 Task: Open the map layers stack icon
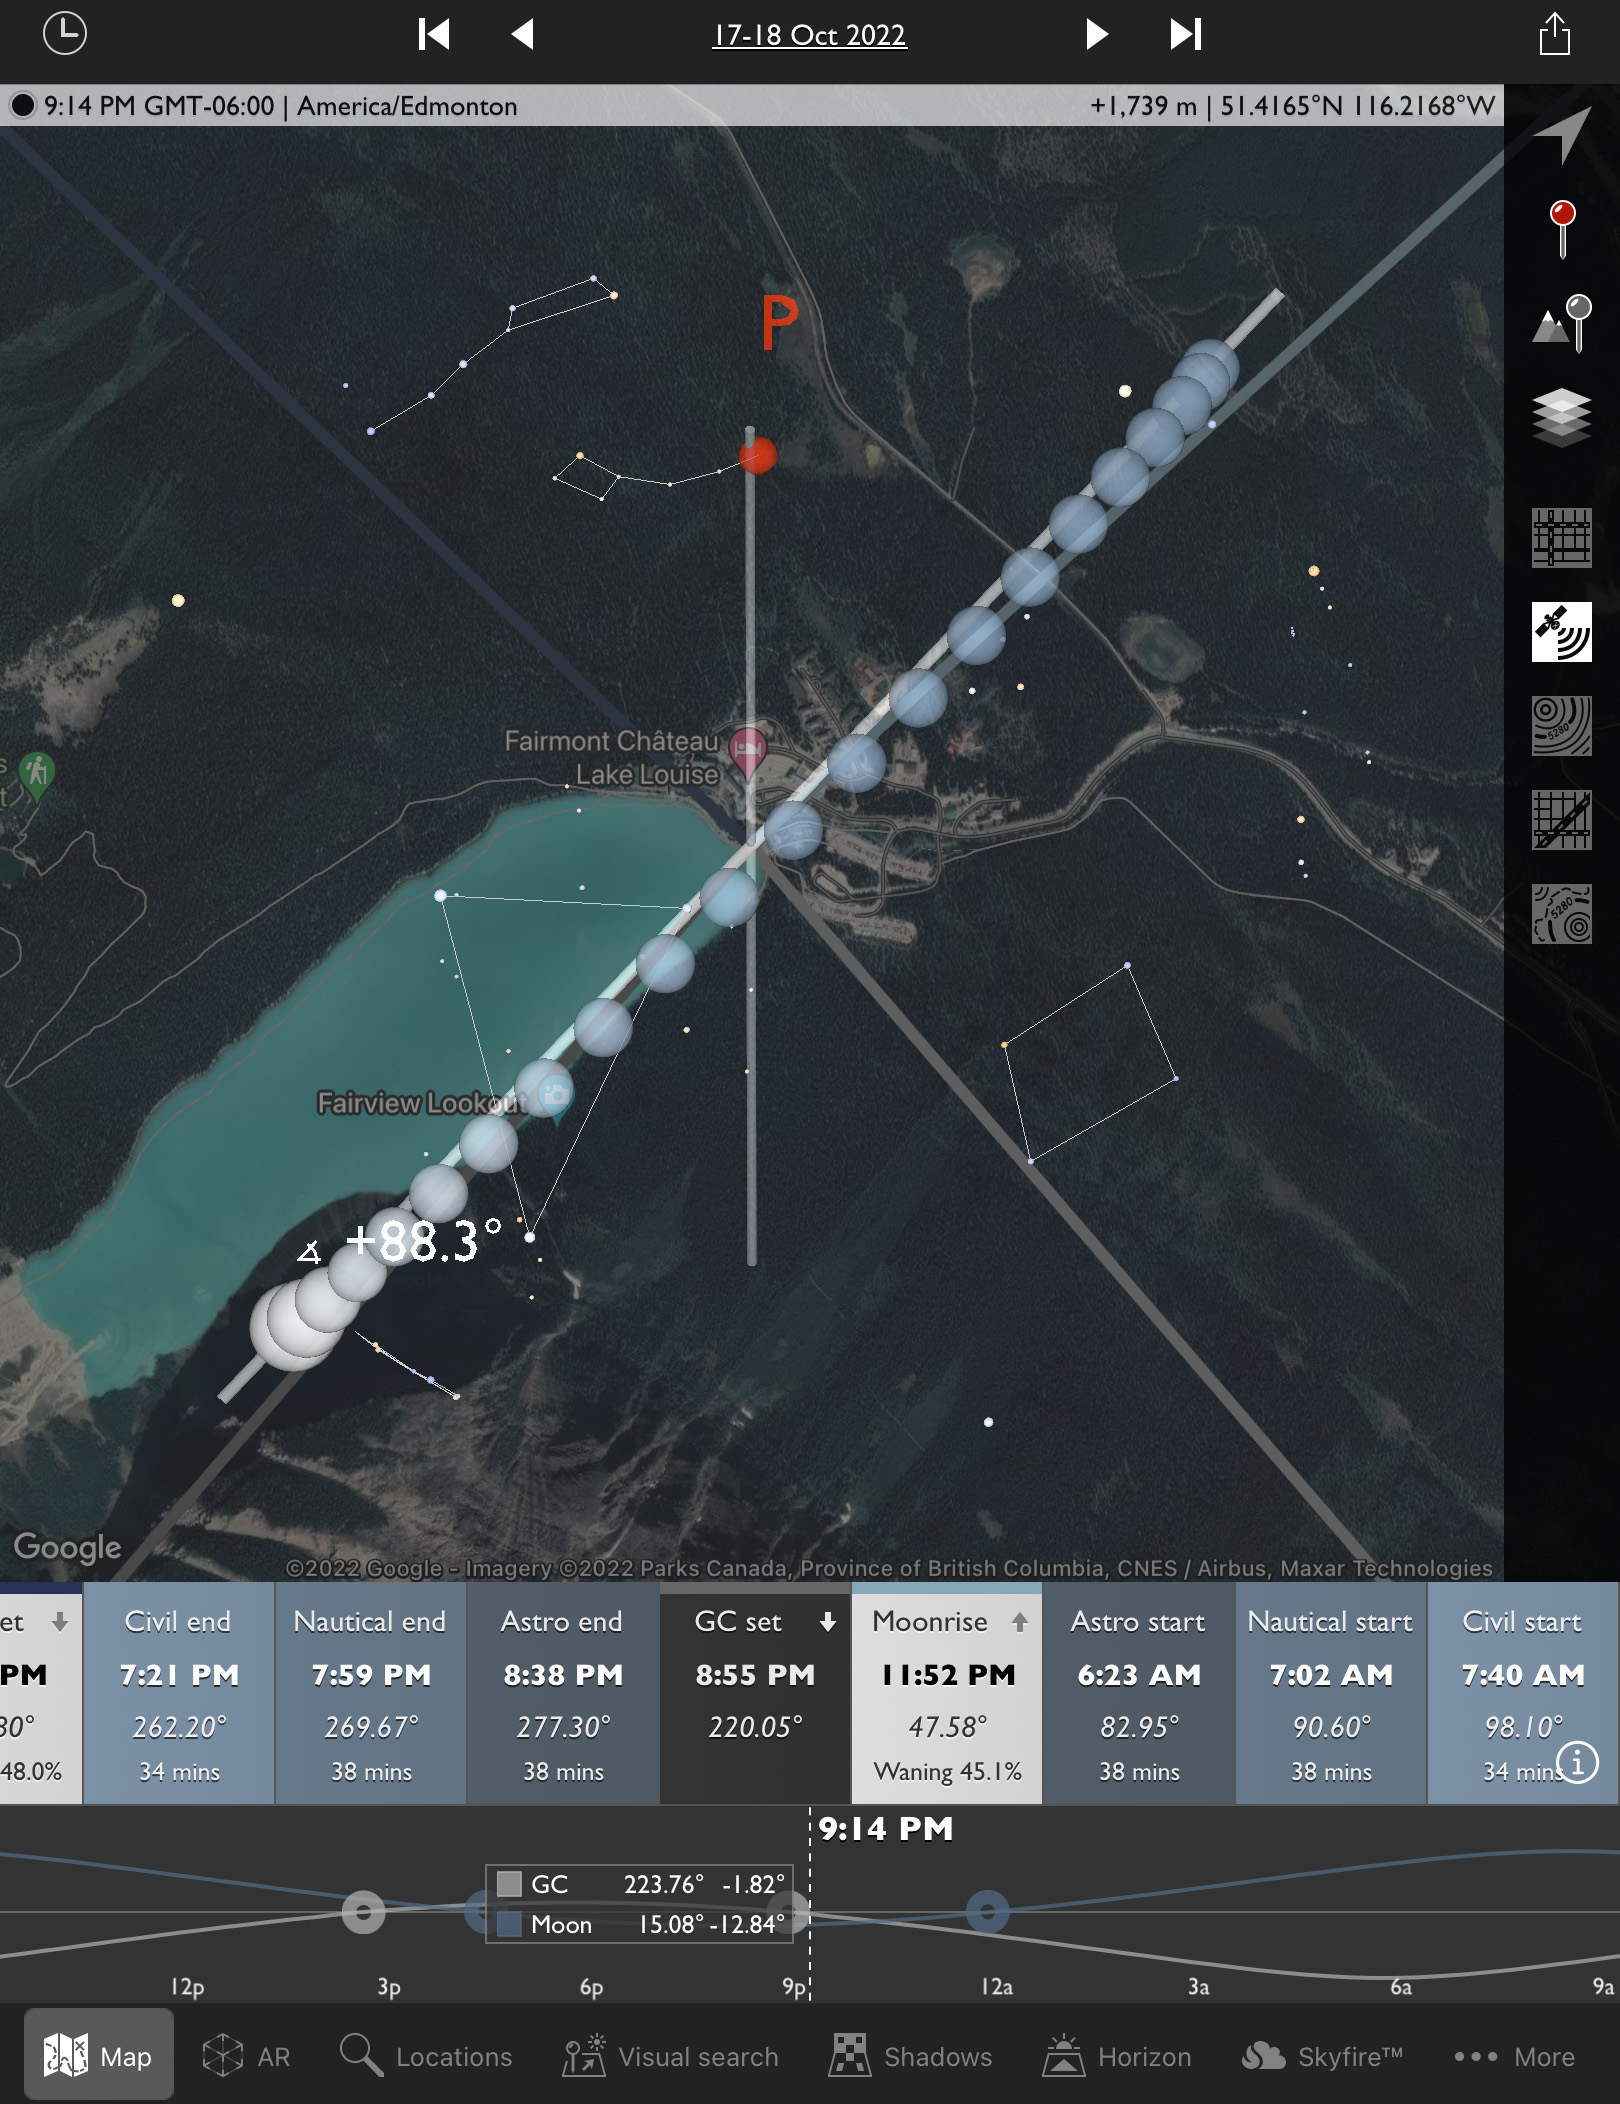[1562, 416]
